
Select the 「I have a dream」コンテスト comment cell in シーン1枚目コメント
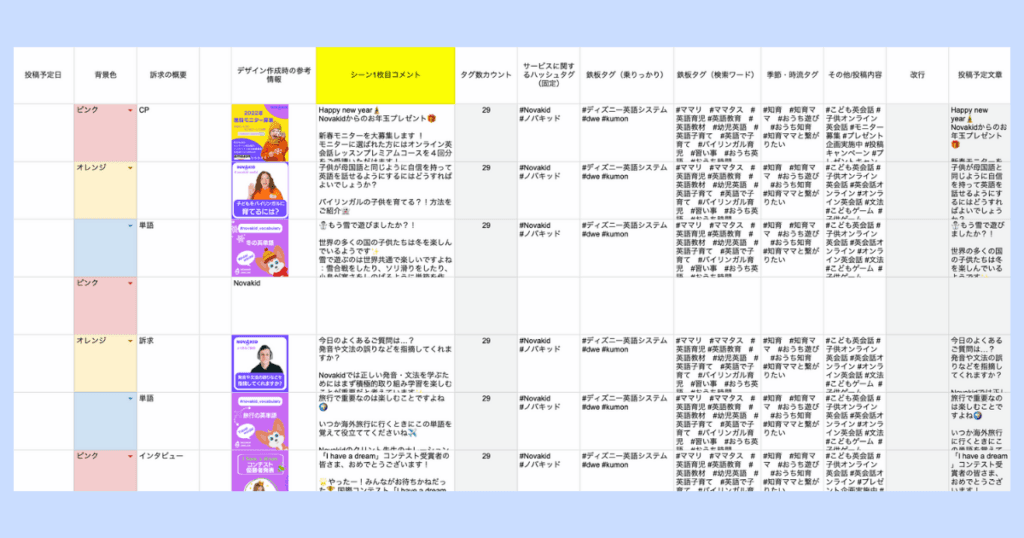(385, 471)
